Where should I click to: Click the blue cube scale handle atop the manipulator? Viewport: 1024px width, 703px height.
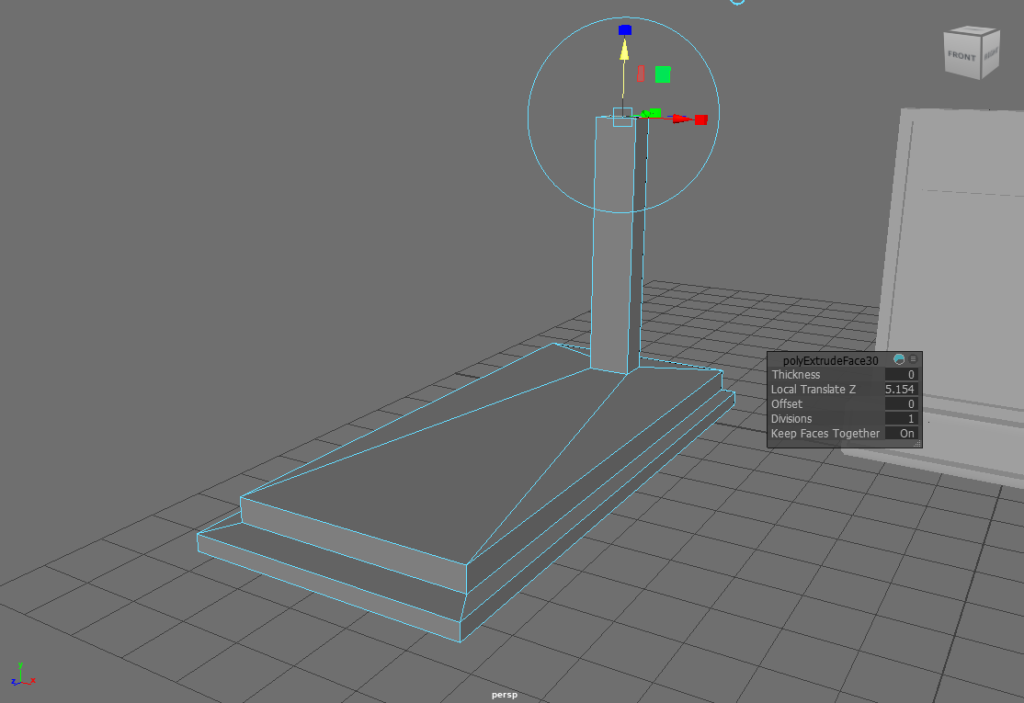625,30
